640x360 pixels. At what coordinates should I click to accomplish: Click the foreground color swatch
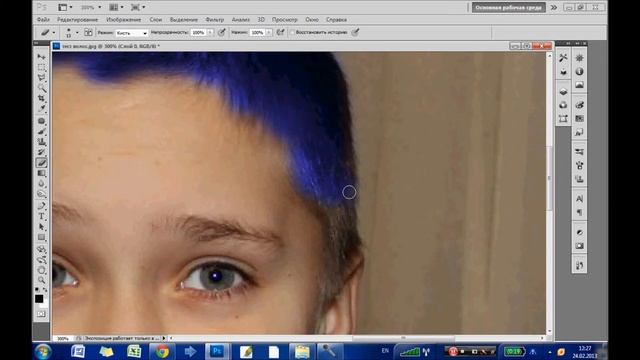tap(39, 299)
